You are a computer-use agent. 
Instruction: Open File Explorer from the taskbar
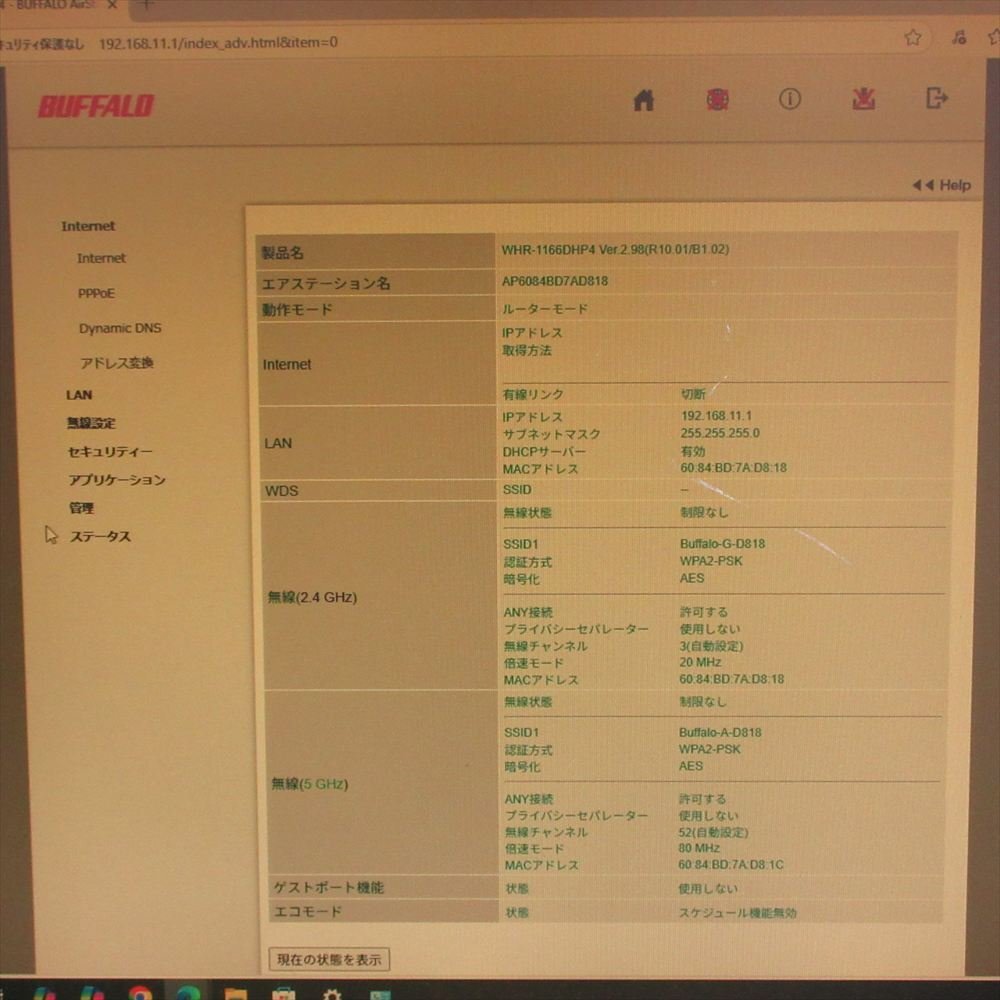236,994
